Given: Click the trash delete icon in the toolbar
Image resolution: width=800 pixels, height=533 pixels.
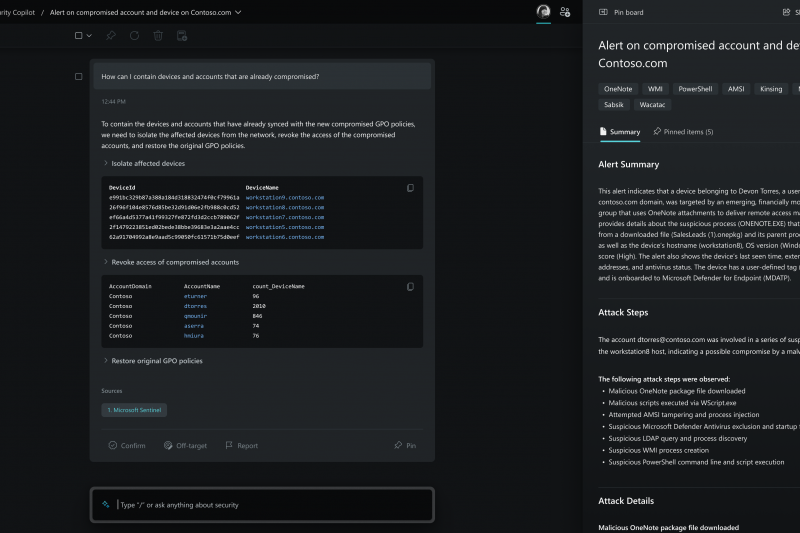Looking at the screenshot, I should click(158, 36).
